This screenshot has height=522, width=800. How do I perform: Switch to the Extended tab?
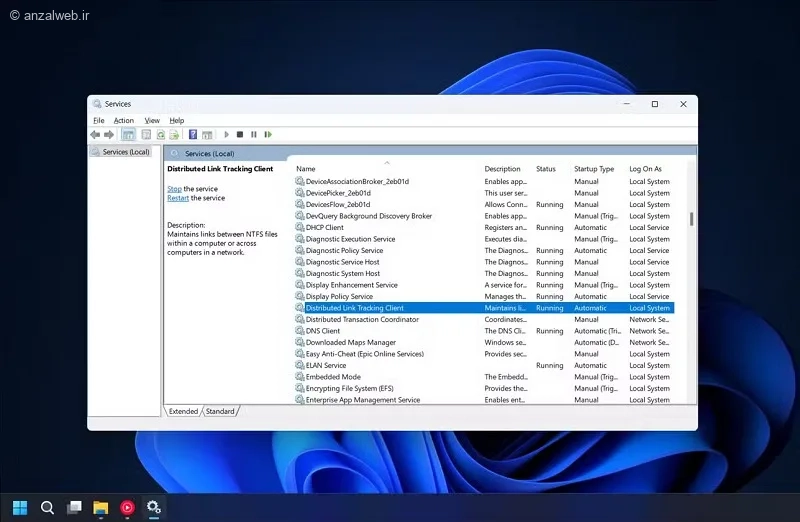click(183, 411)
